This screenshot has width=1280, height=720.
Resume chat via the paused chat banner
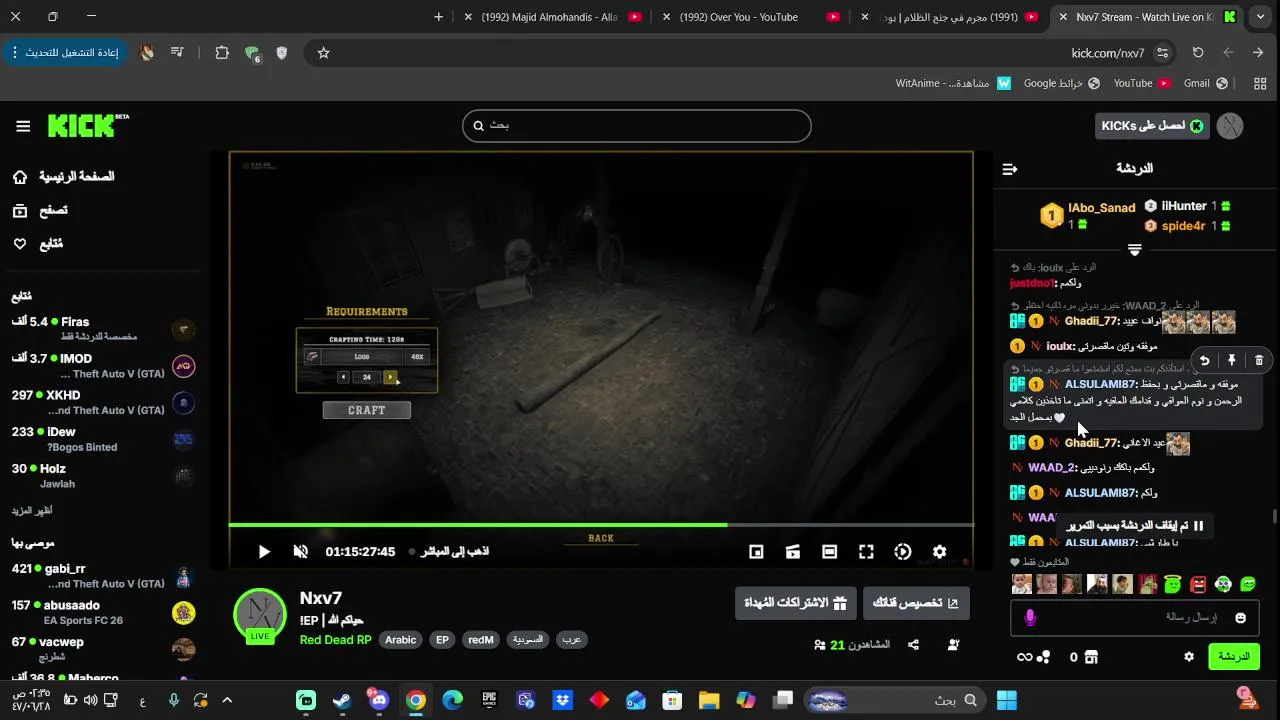(x=1134, y=525)
